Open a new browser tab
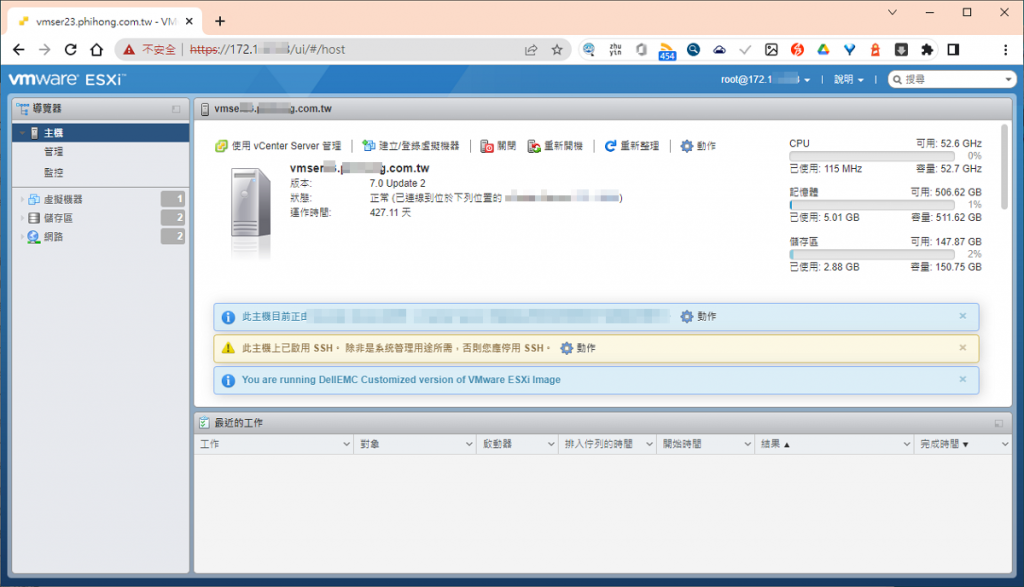 [x=220, y=21]
